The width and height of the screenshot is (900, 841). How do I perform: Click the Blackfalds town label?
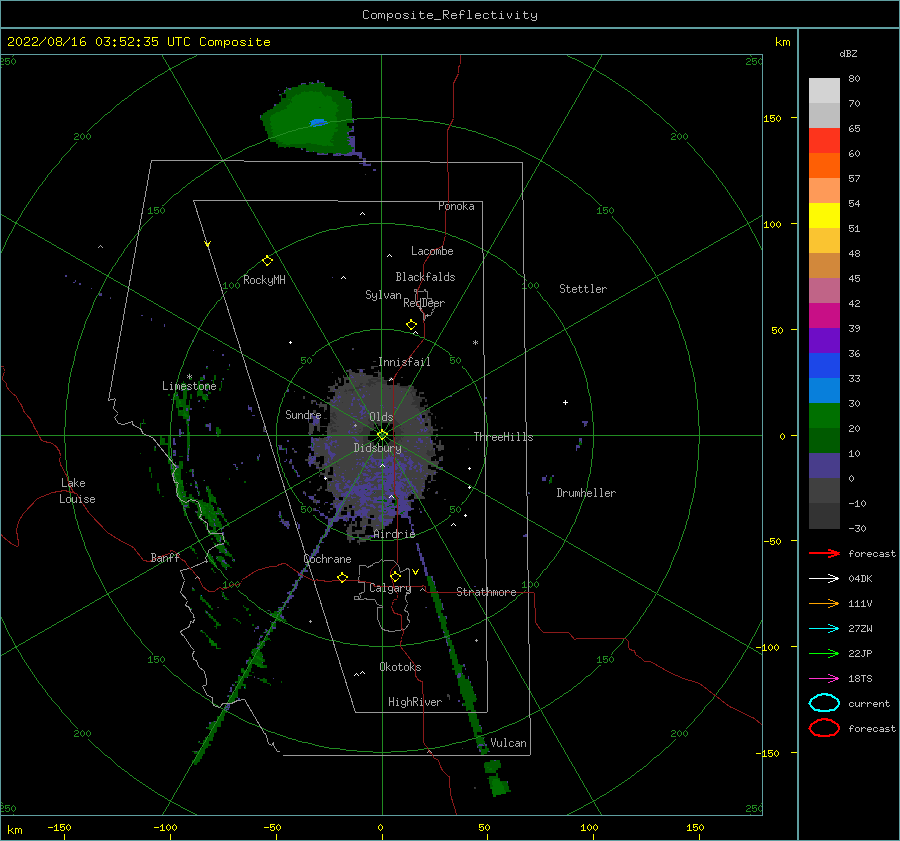[425, 277]
